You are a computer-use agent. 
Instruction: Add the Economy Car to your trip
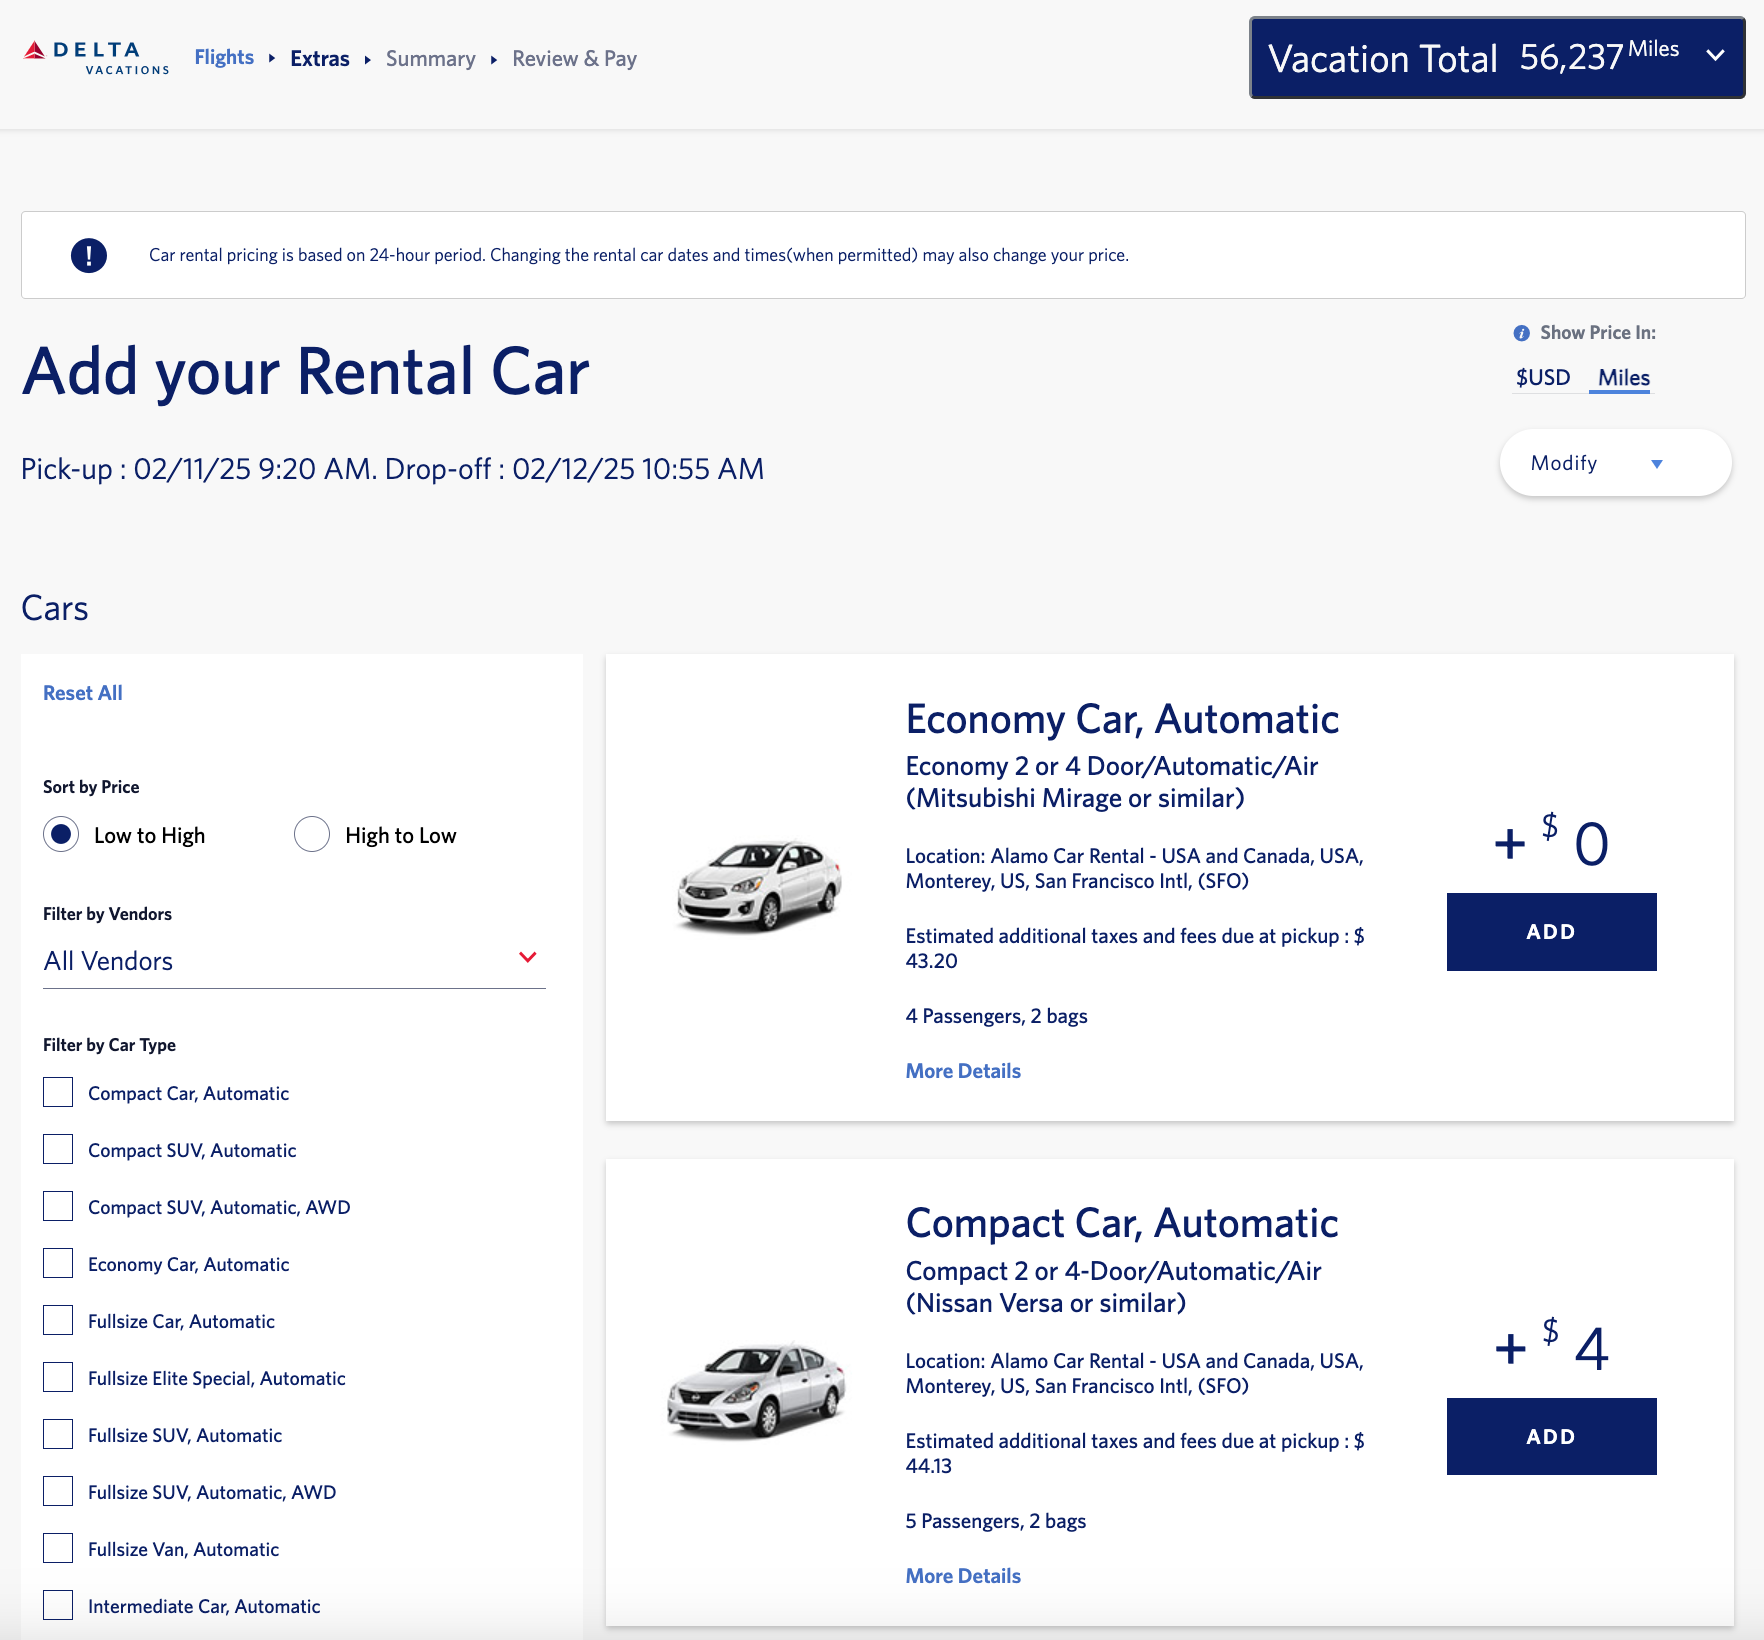[1549, 931]
